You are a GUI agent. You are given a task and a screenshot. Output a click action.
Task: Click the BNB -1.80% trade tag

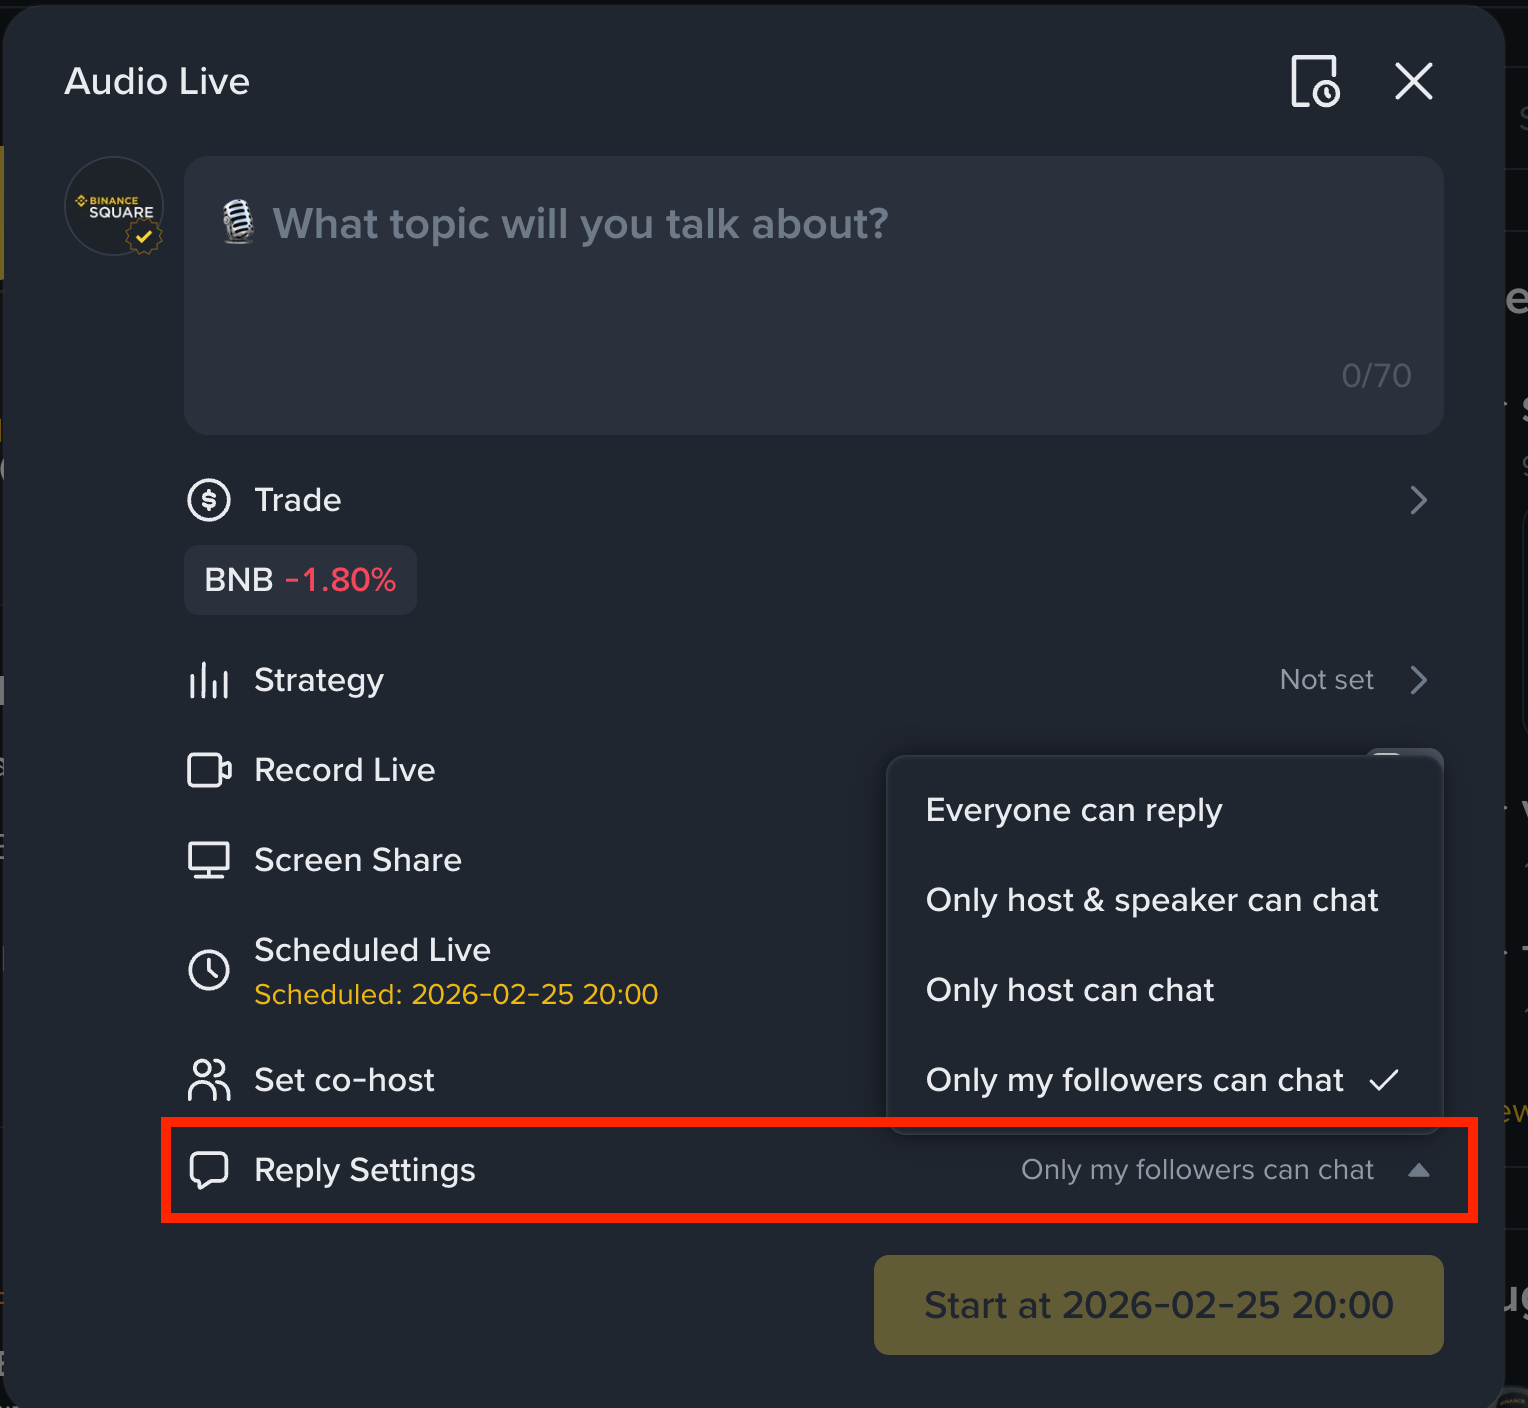tap(300, 580)
